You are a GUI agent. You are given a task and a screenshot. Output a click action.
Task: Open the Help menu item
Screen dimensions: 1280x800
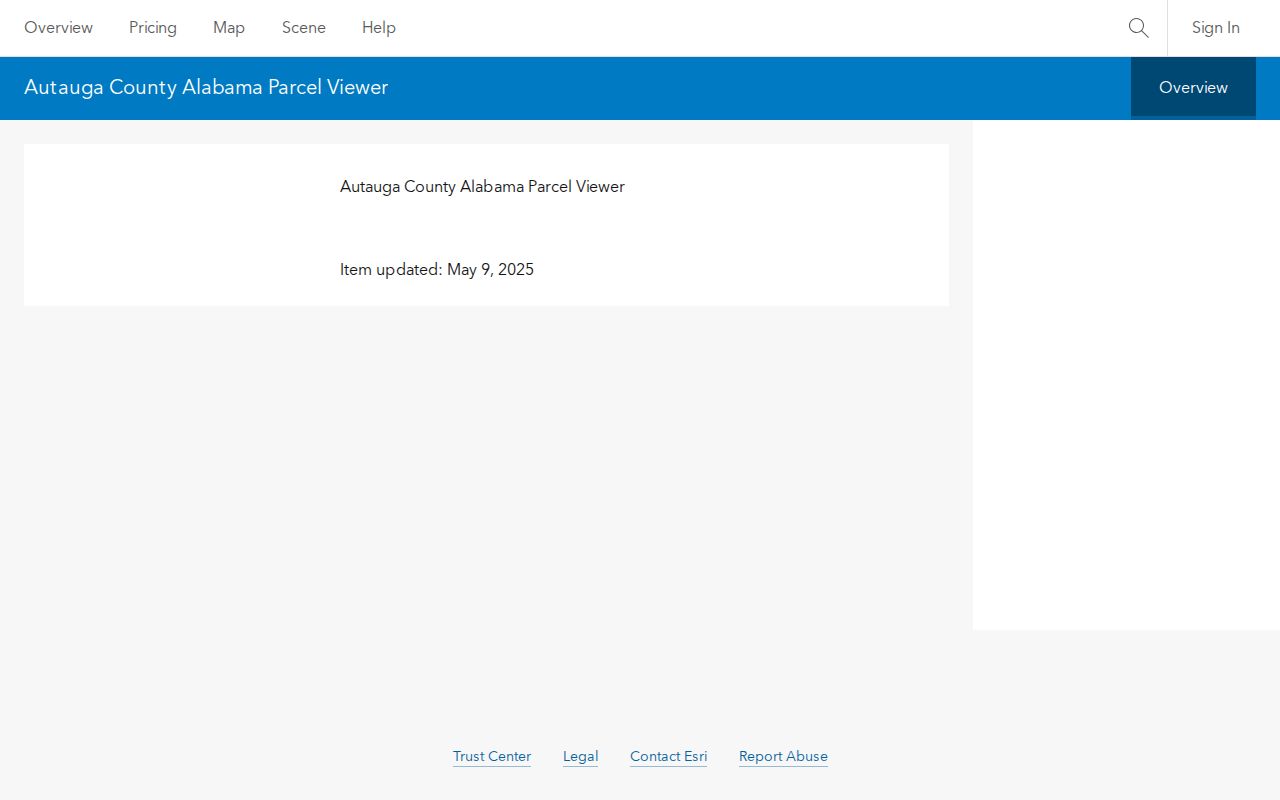tap(379, 28)
